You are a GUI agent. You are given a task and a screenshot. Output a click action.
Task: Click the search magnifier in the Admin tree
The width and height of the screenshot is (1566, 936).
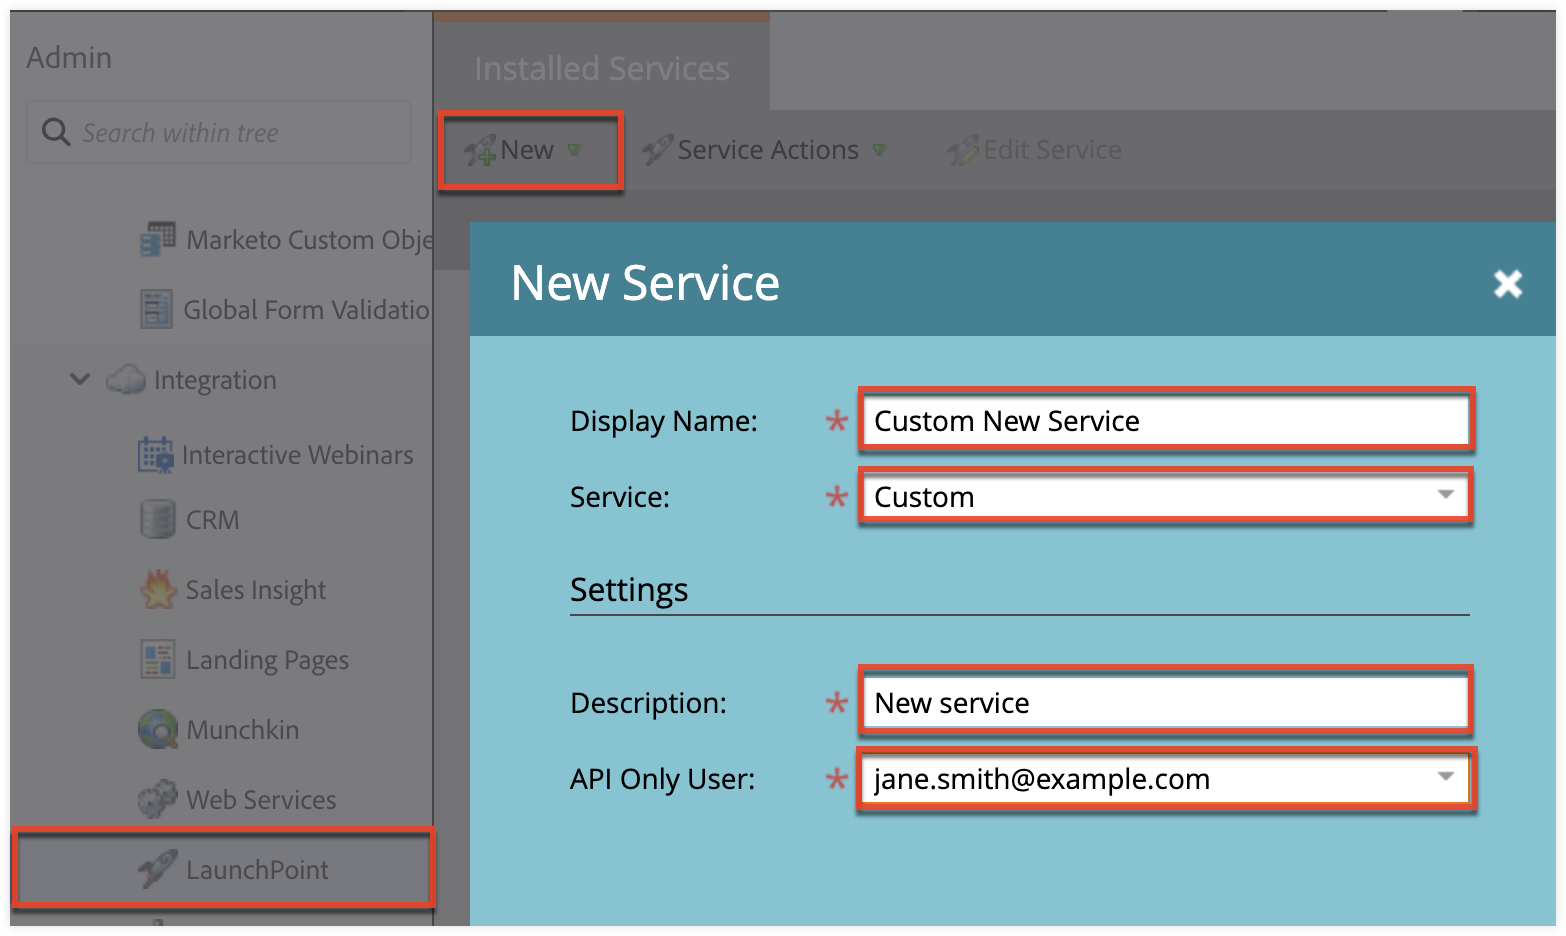pyautogui.click(x=56, y=131)
